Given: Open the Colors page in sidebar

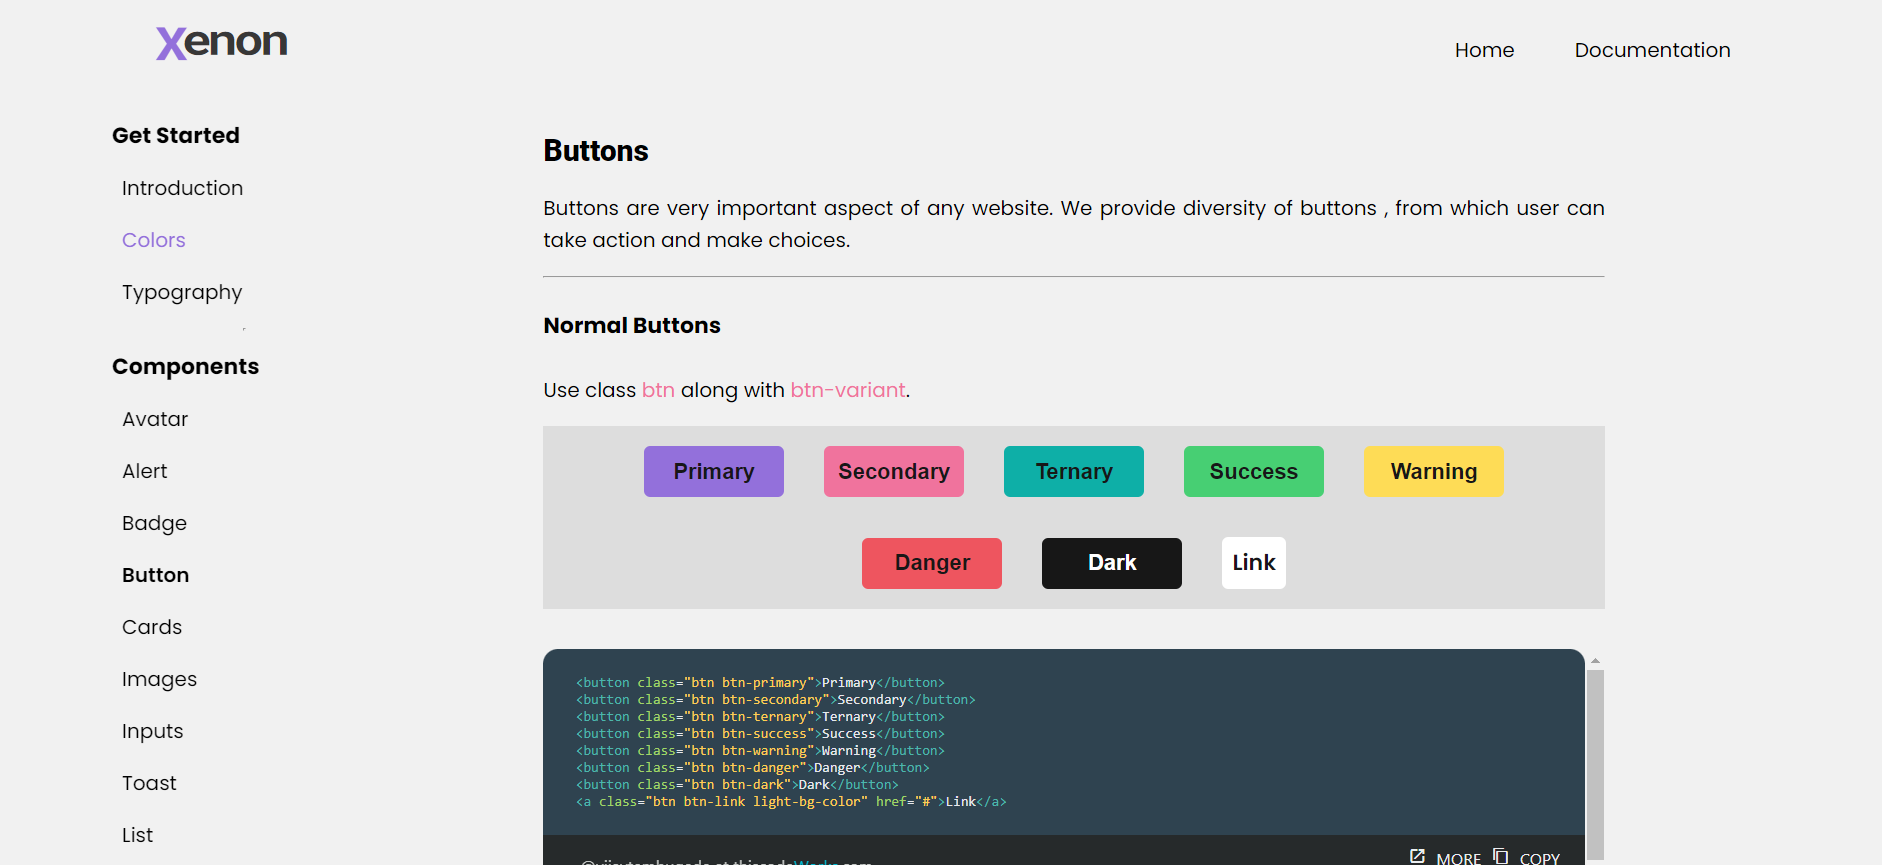Looking at the screenshot, I should [x=154, y=240].
